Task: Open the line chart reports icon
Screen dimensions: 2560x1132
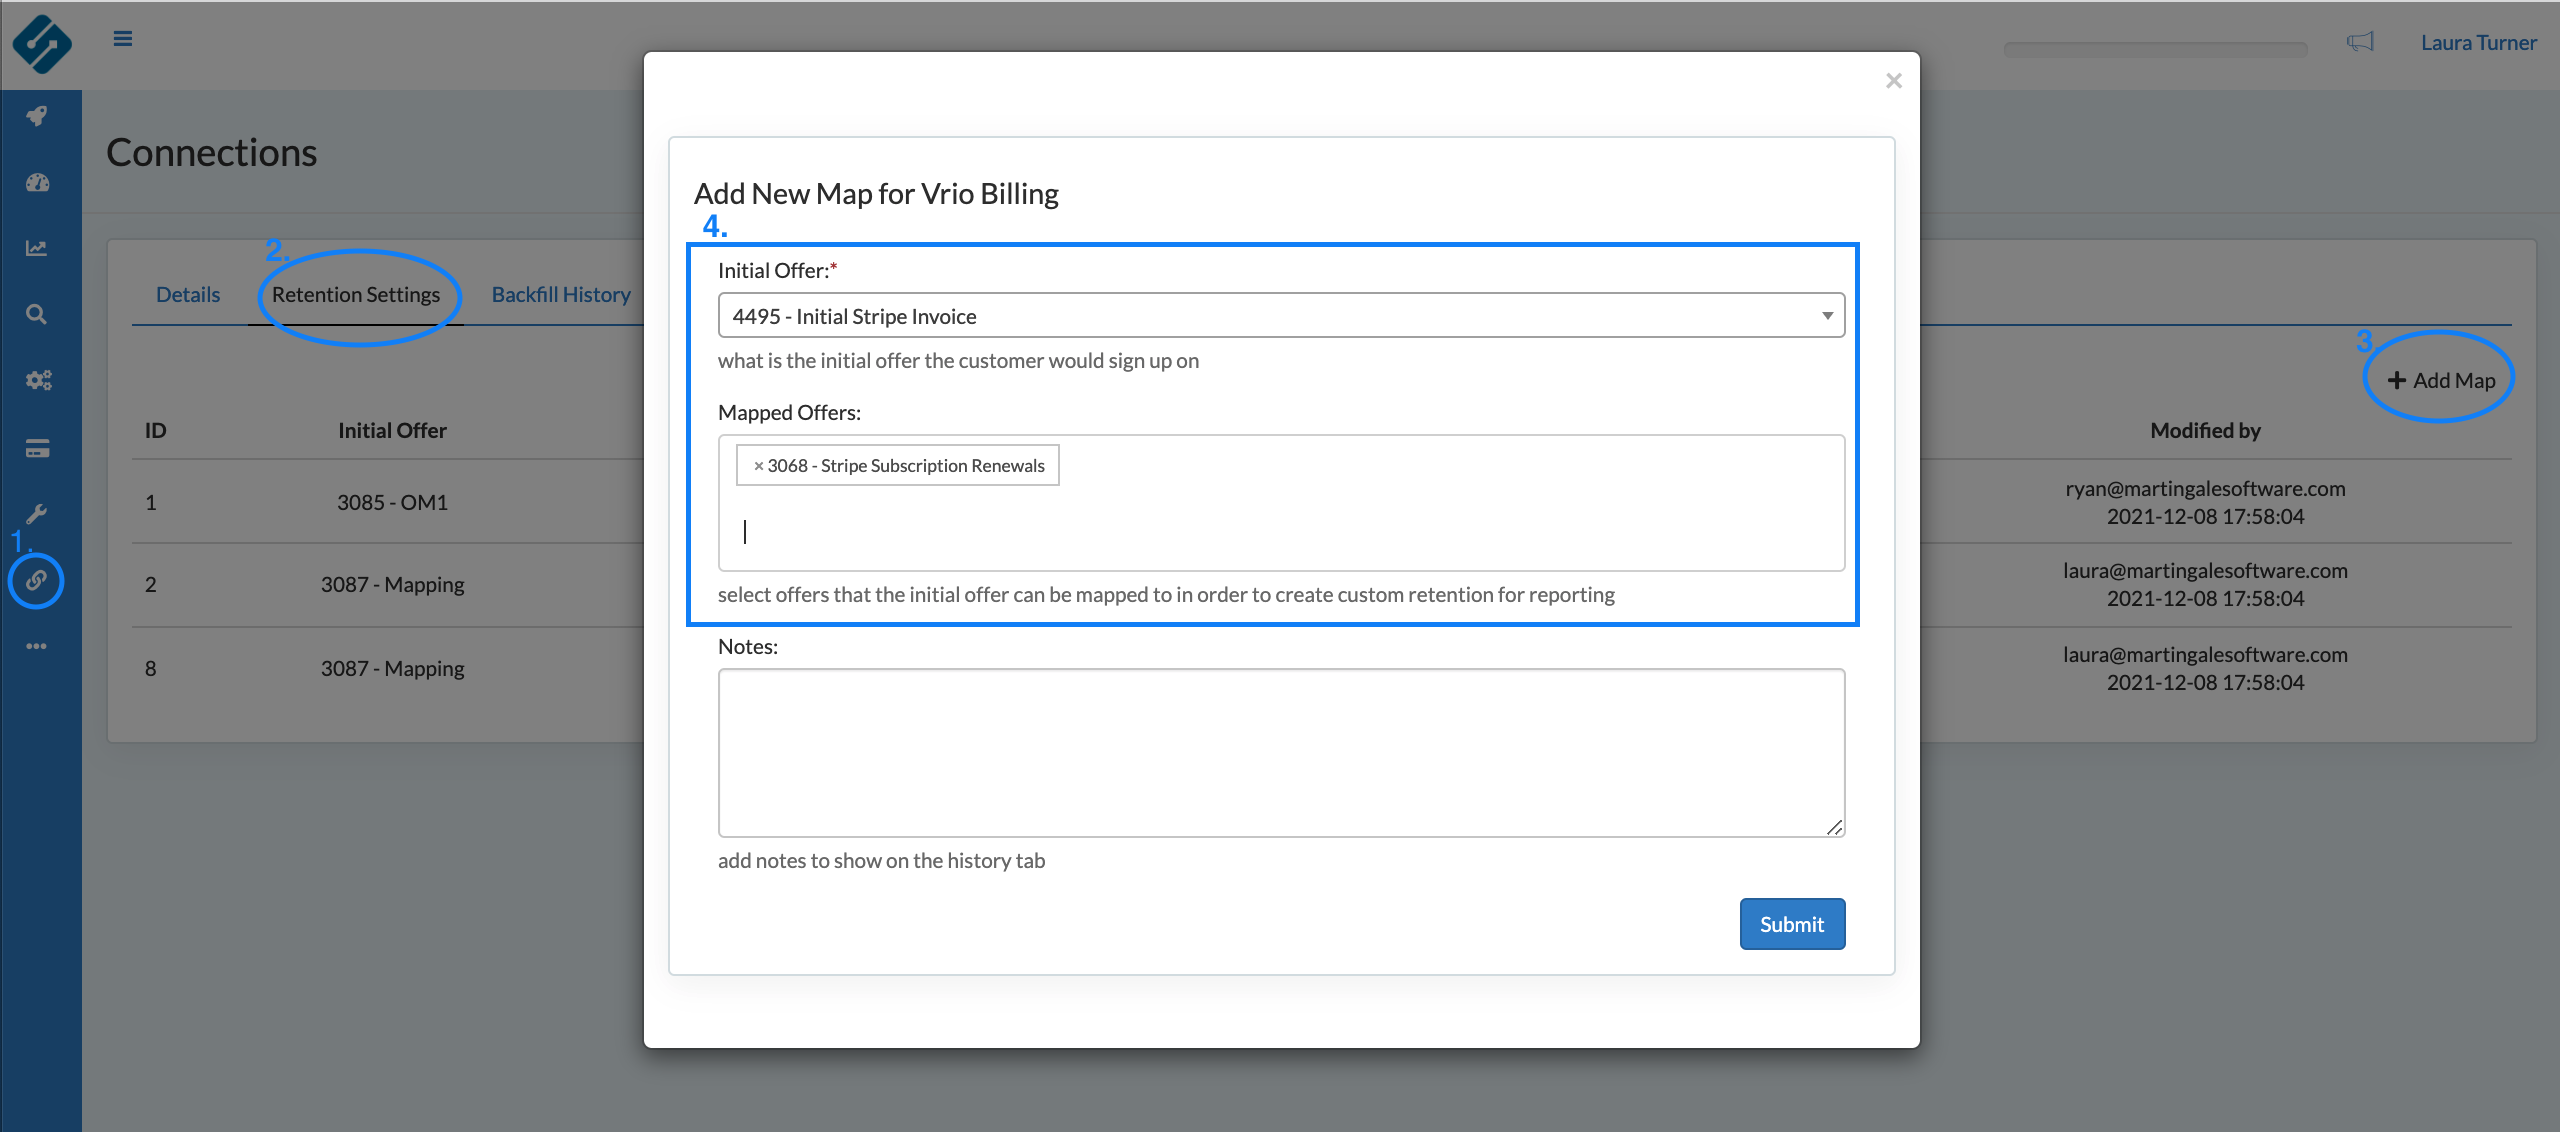Action: coord(37,248)
